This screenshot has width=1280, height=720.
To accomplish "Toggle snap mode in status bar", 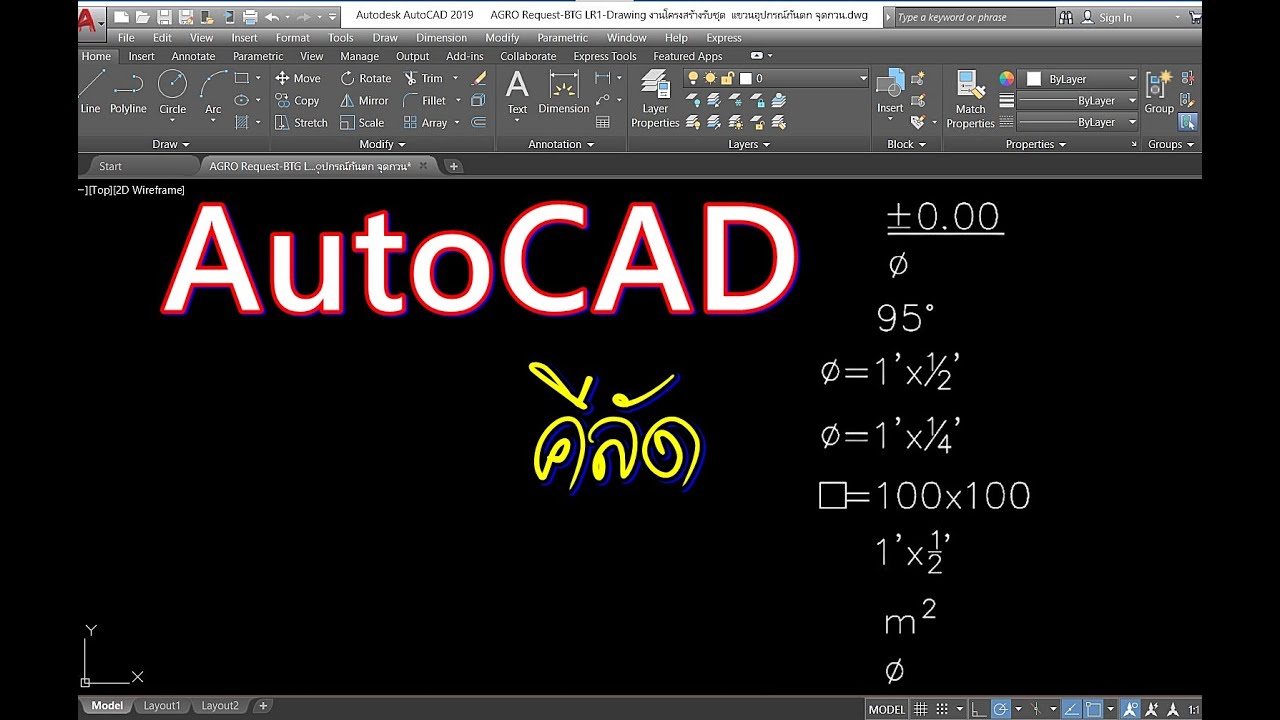I will (941, 709).
